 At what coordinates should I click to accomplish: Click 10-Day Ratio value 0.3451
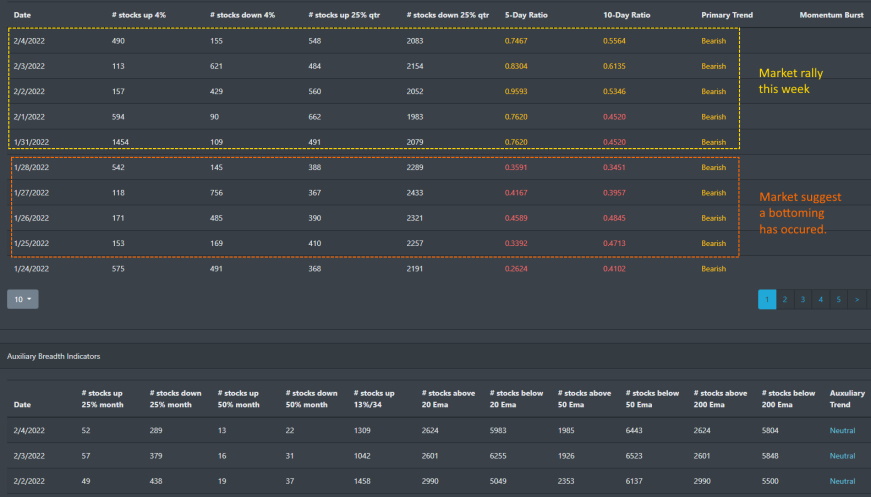pyautogui.click(x=614, y=167)
